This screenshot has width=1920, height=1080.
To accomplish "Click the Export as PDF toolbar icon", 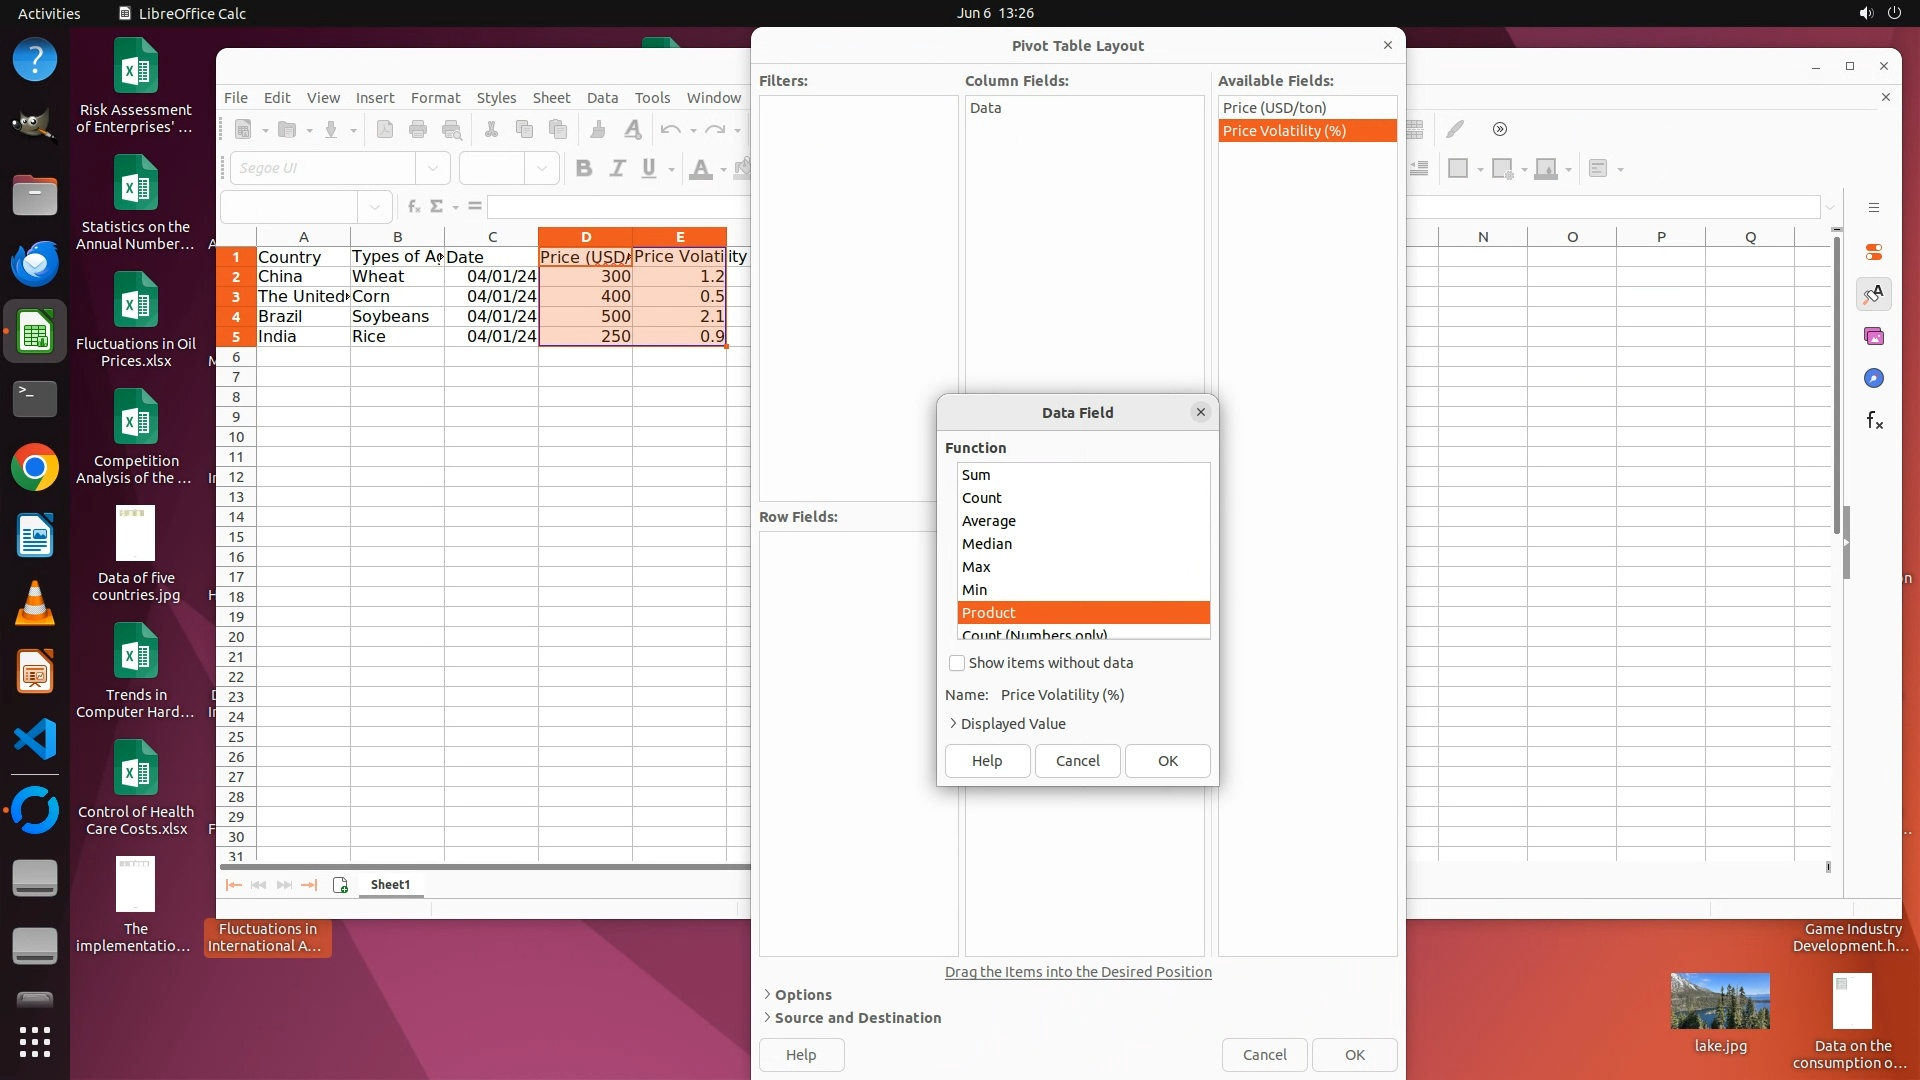I will click(x=385, y=129).
